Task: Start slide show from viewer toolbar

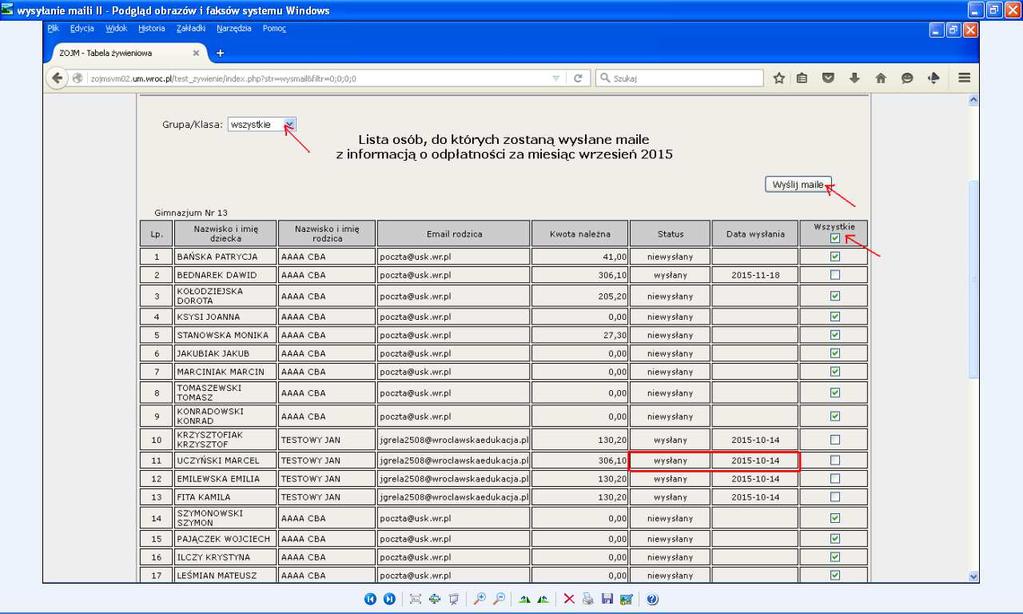Action: pyautogui.click(x=453, y=598)
